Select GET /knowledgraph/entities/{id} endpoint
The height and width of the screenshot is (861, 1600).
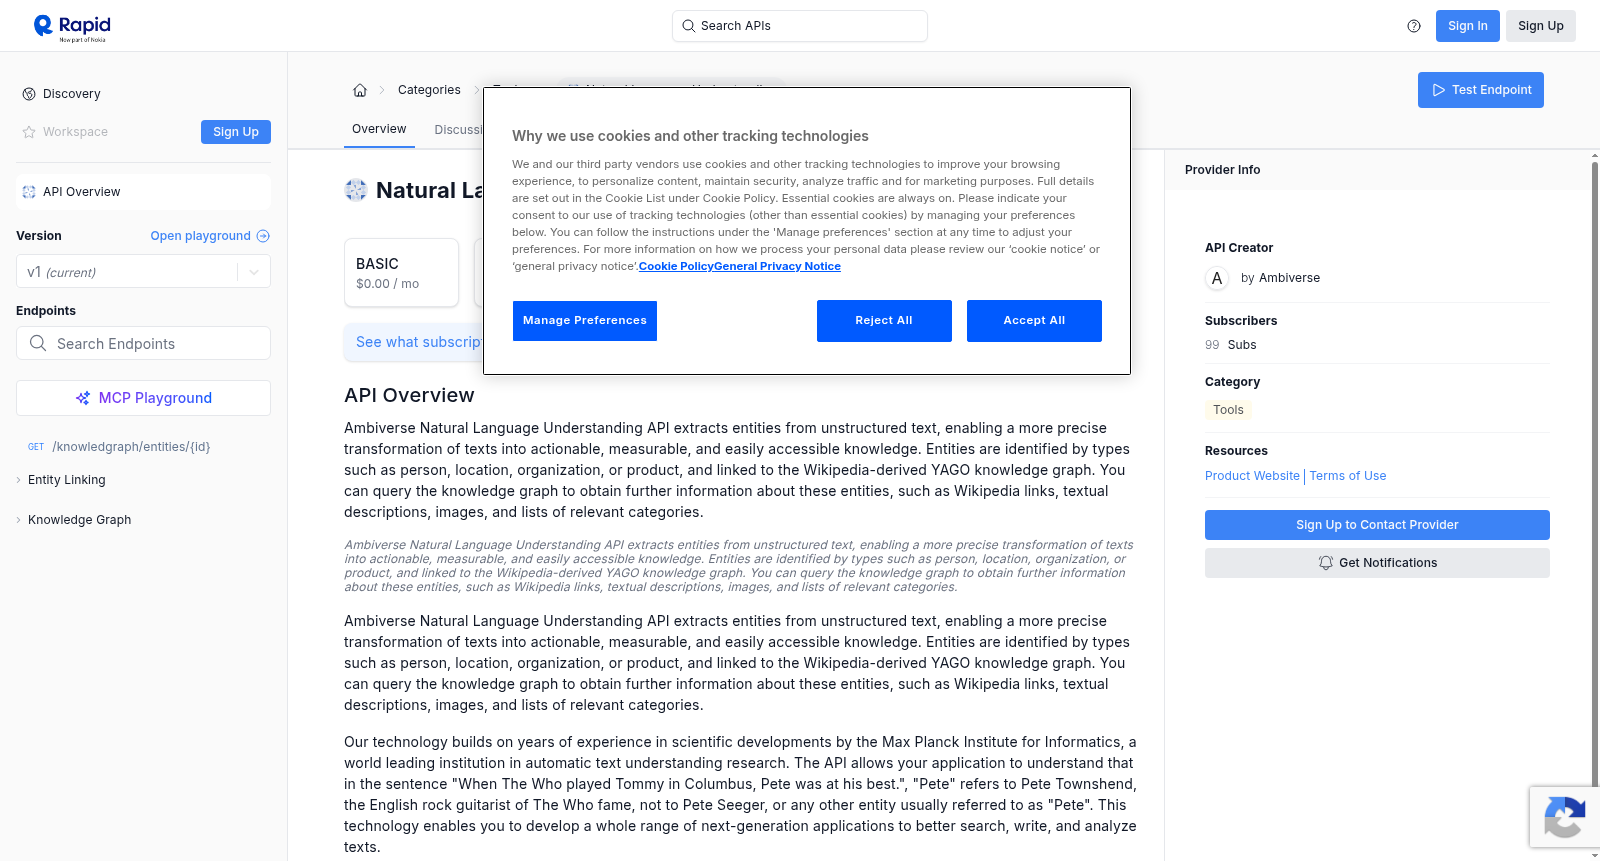[x=120, y=447]
